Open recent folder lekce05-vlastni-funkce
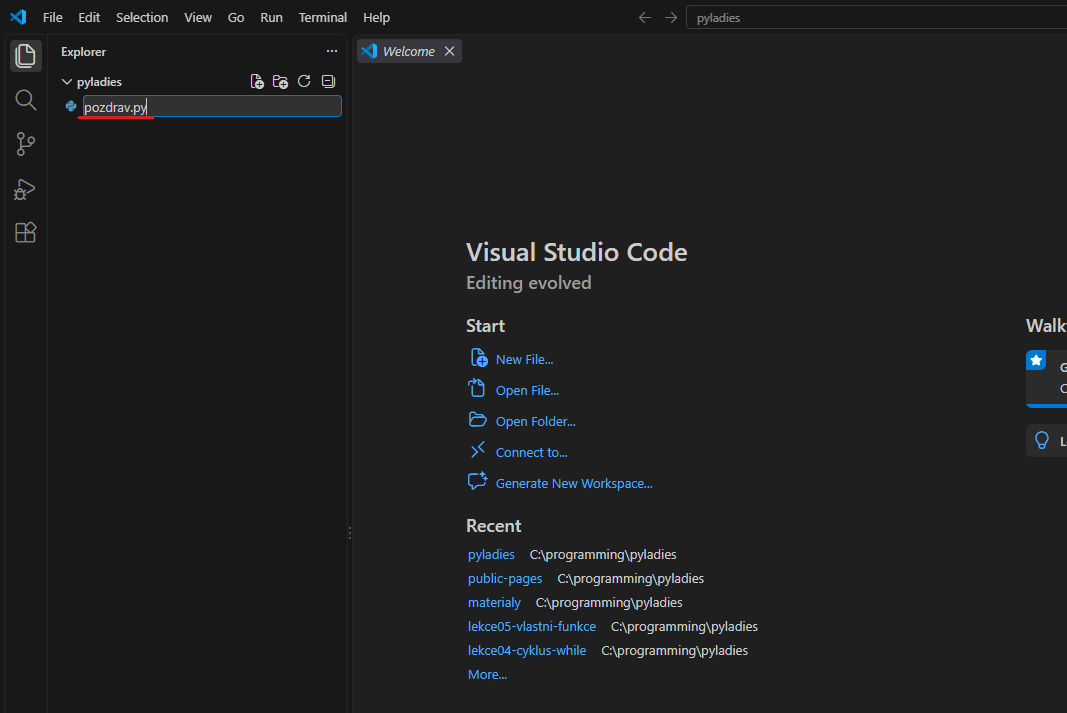Viewport: 1067px width, 713px height. (531, 626)
